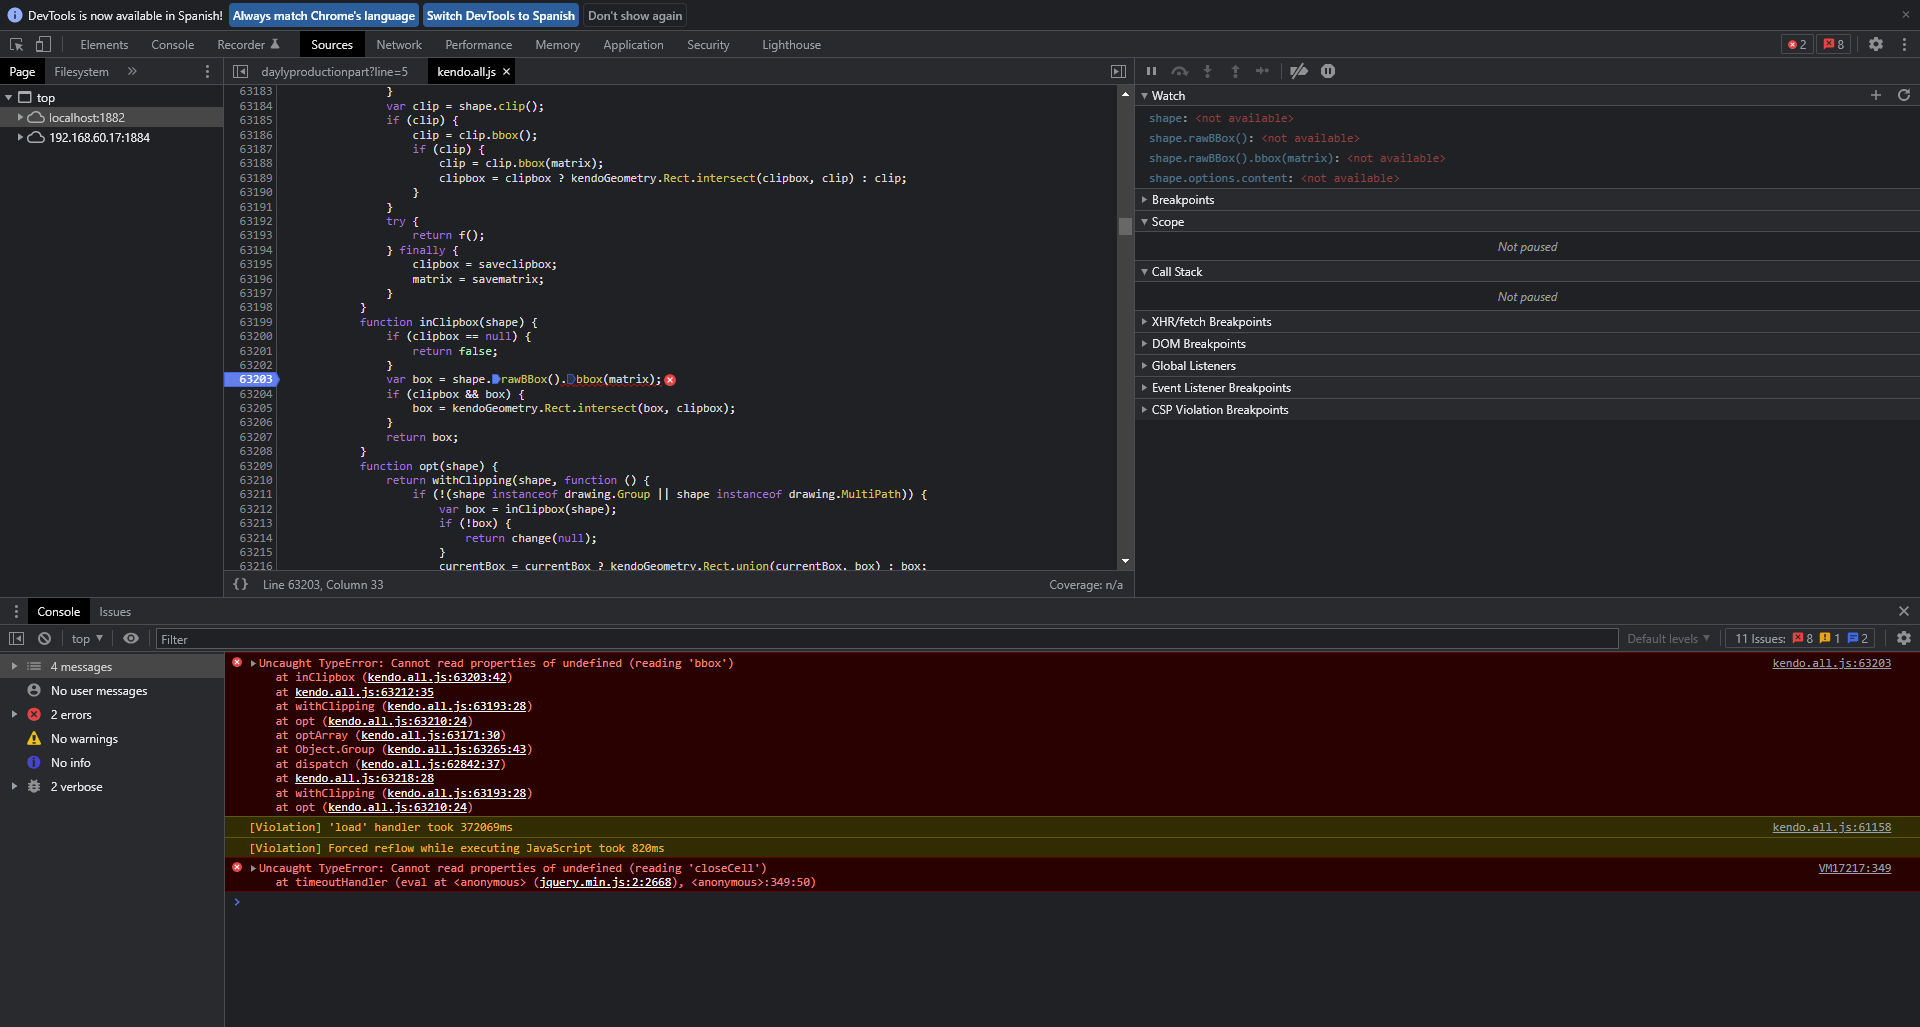This screenshot has height=1027, width=1920.
Task: Toggle pause on exceptions button
Action: [1327, 71]
